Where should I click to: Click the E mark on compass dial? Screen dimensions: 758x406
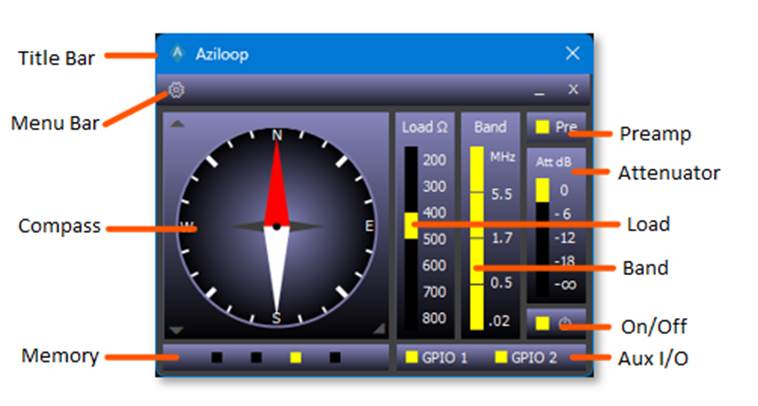click(368, 226)
